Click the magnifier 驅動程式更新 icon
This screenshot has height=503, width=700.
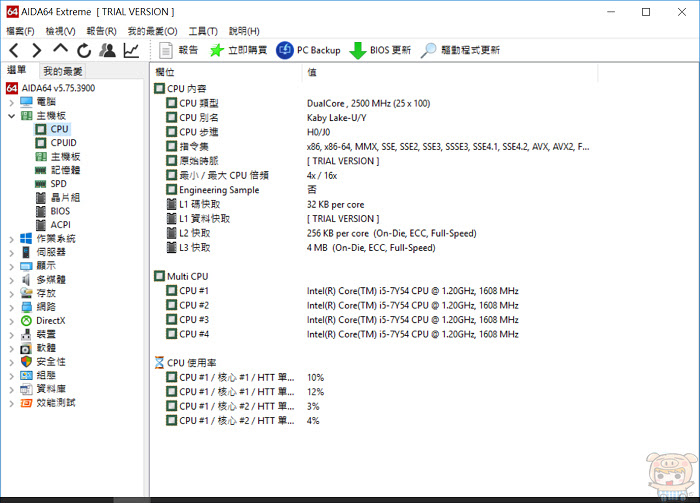429,50
